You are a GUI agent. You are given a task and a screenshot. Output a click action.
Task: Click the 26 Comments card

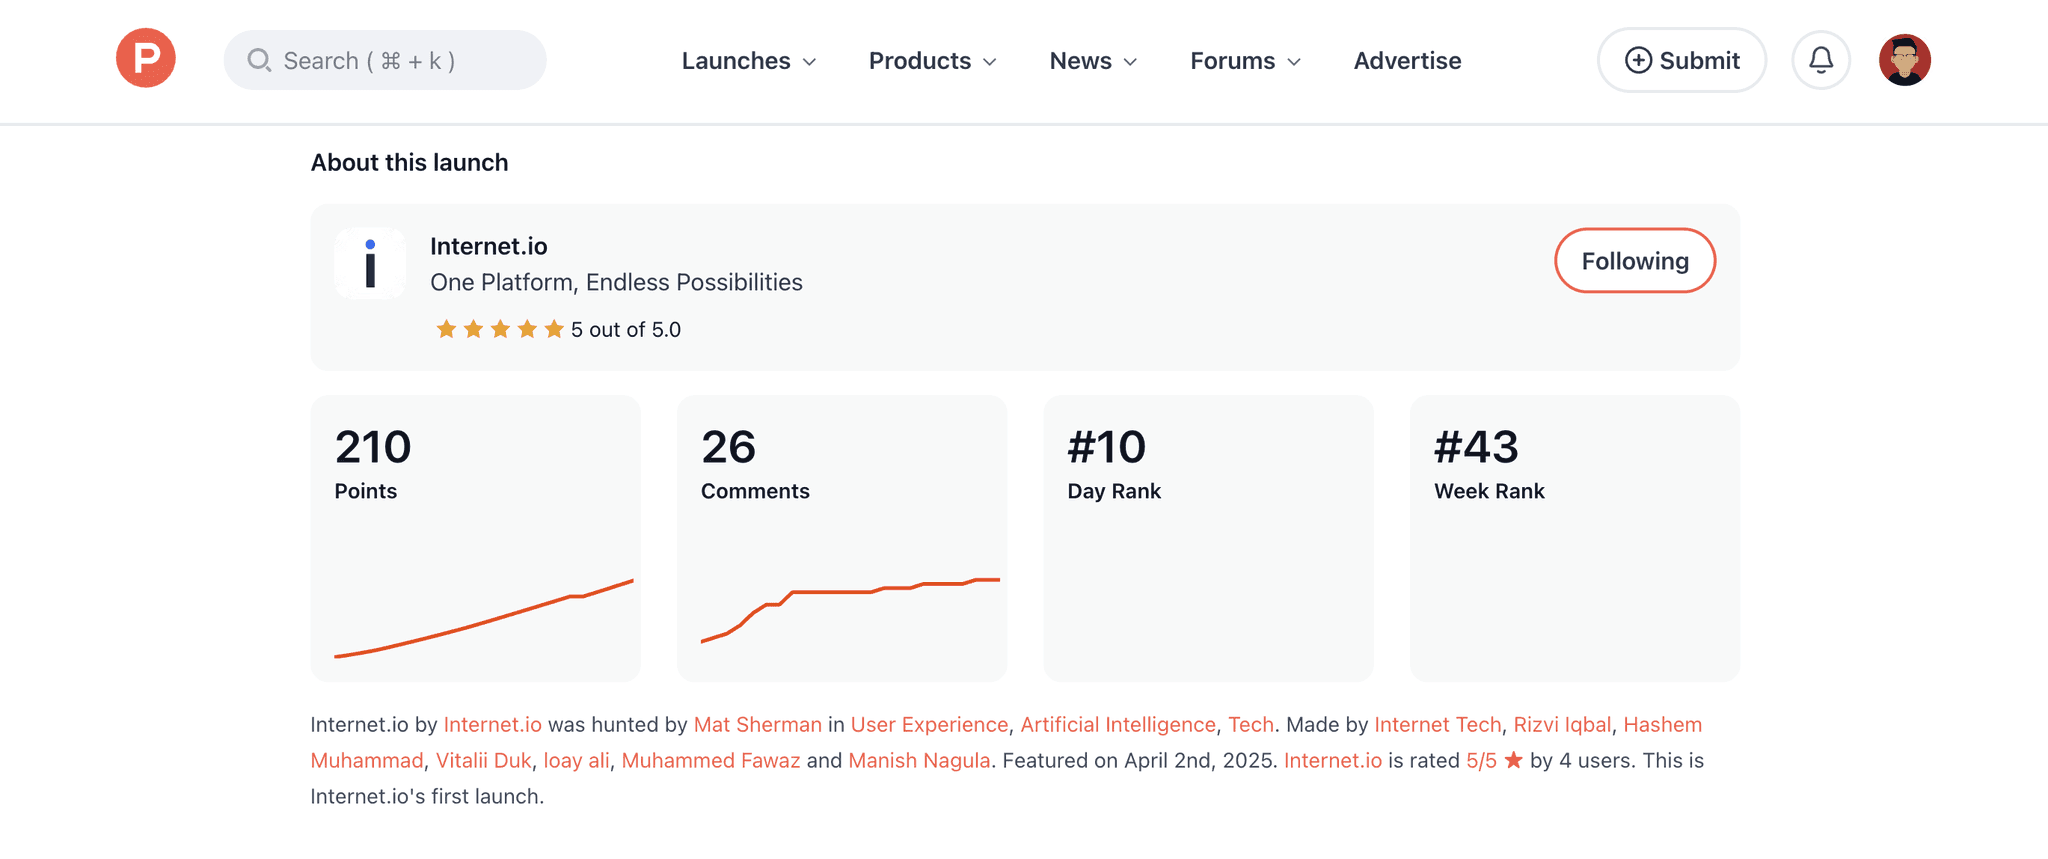coord(842,538)
